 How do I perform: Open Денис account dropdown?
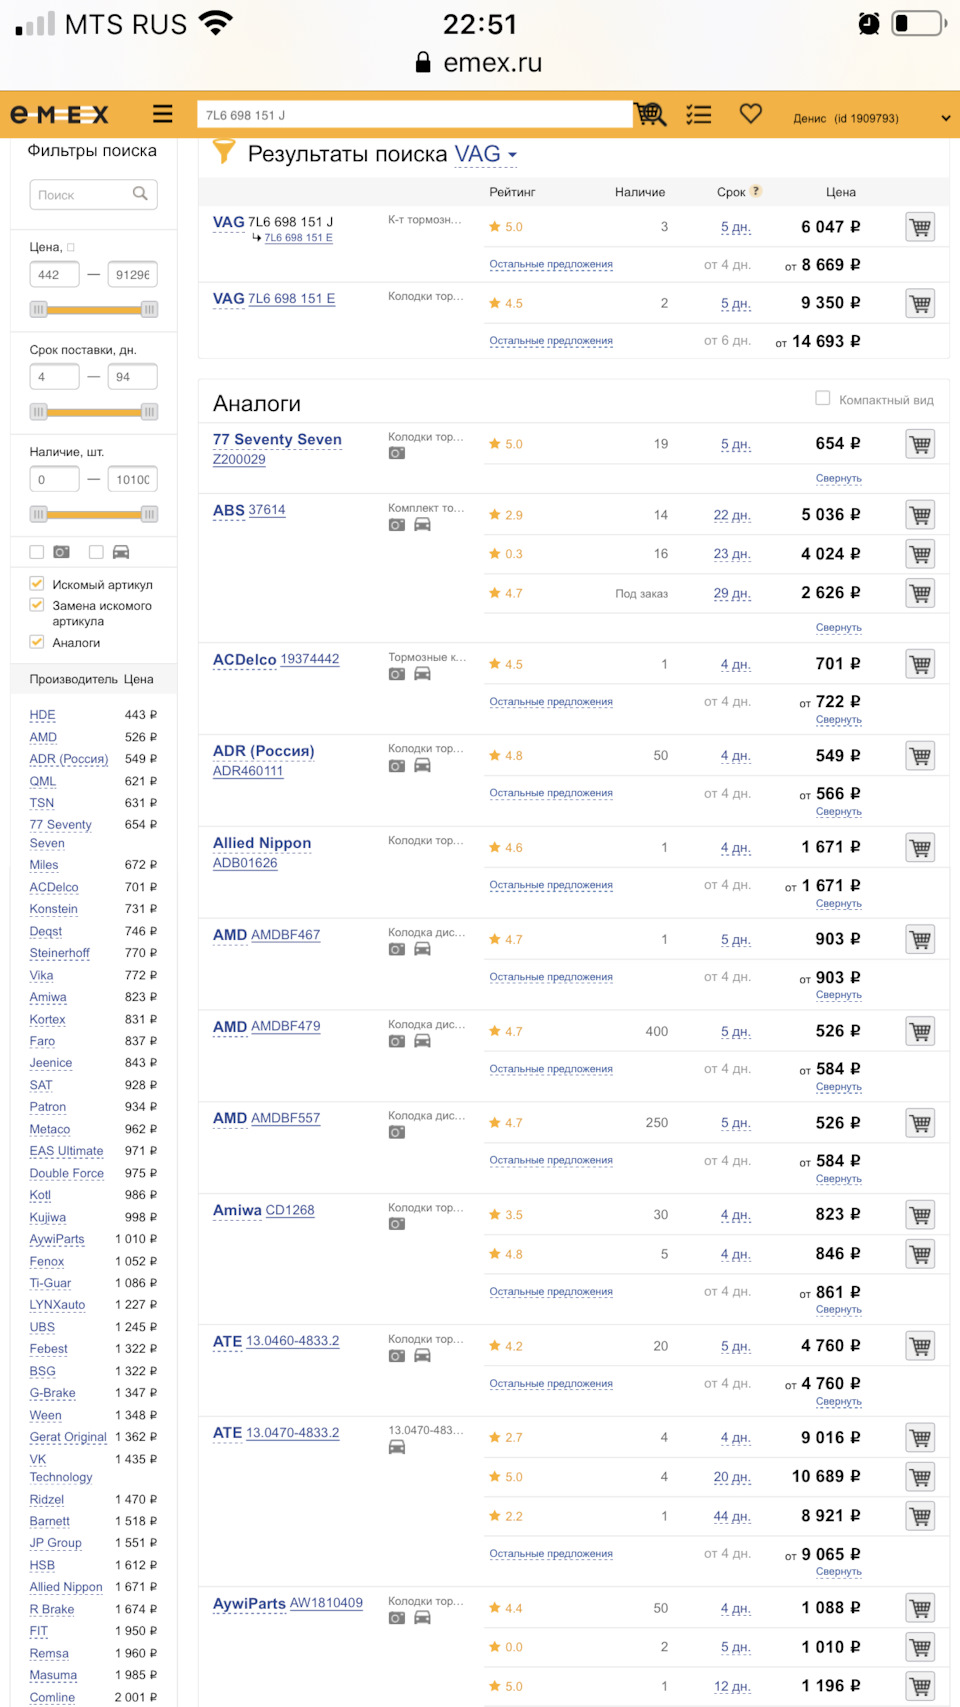pos(872,118)
